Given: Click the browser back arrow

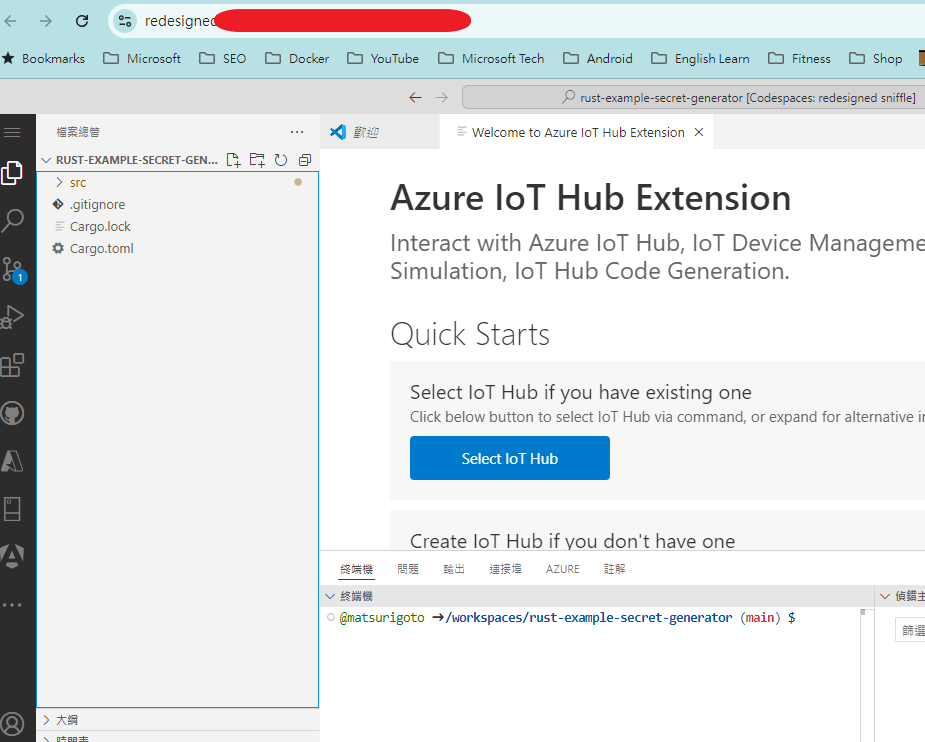Looking at the screenshot, I should pyautogui.click(x=11, y=21).
